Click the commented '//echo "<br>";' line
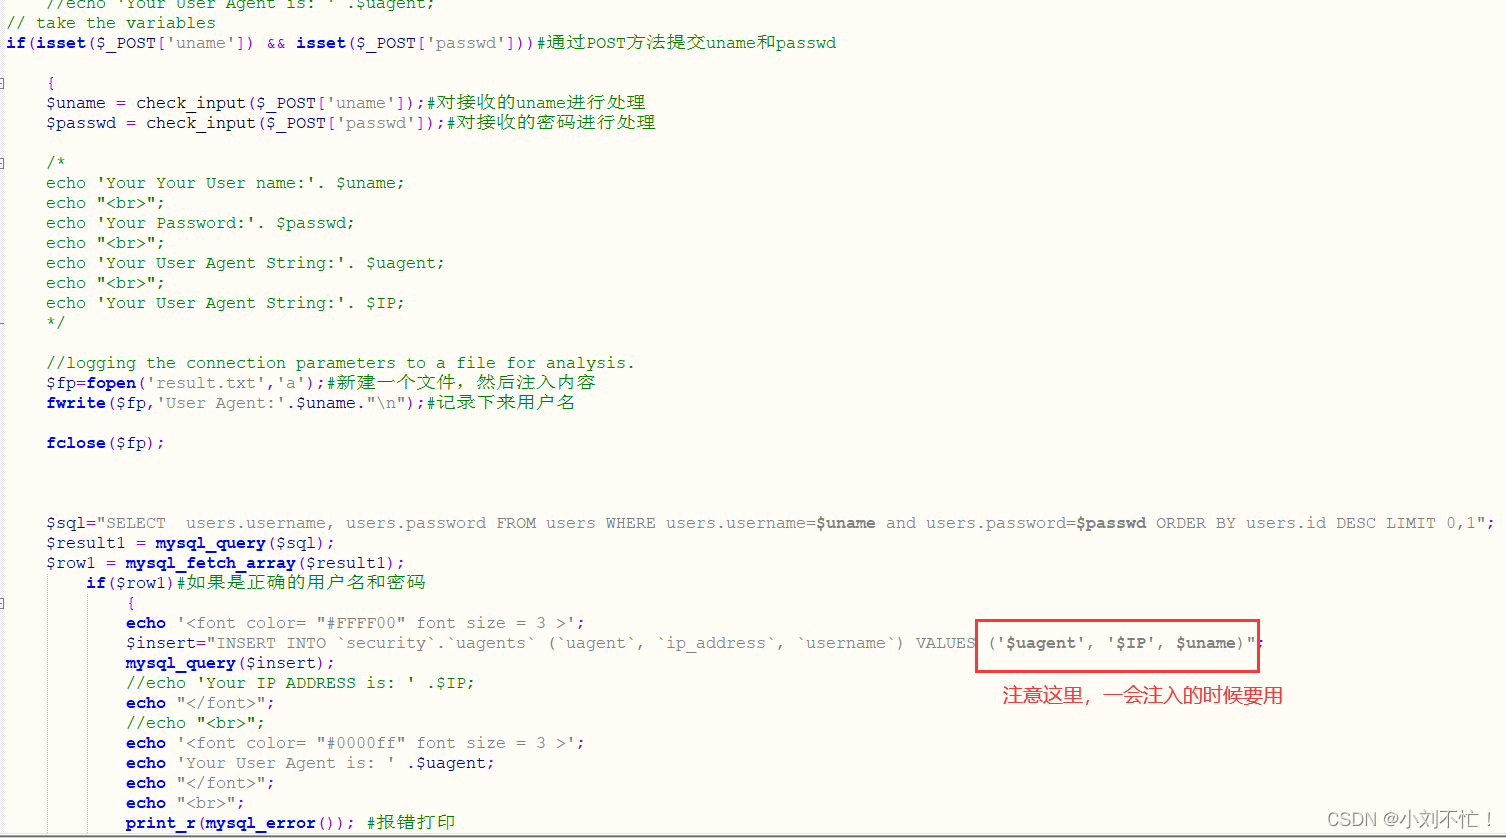This screenshot has width=1506, height=838. [195, 723]
